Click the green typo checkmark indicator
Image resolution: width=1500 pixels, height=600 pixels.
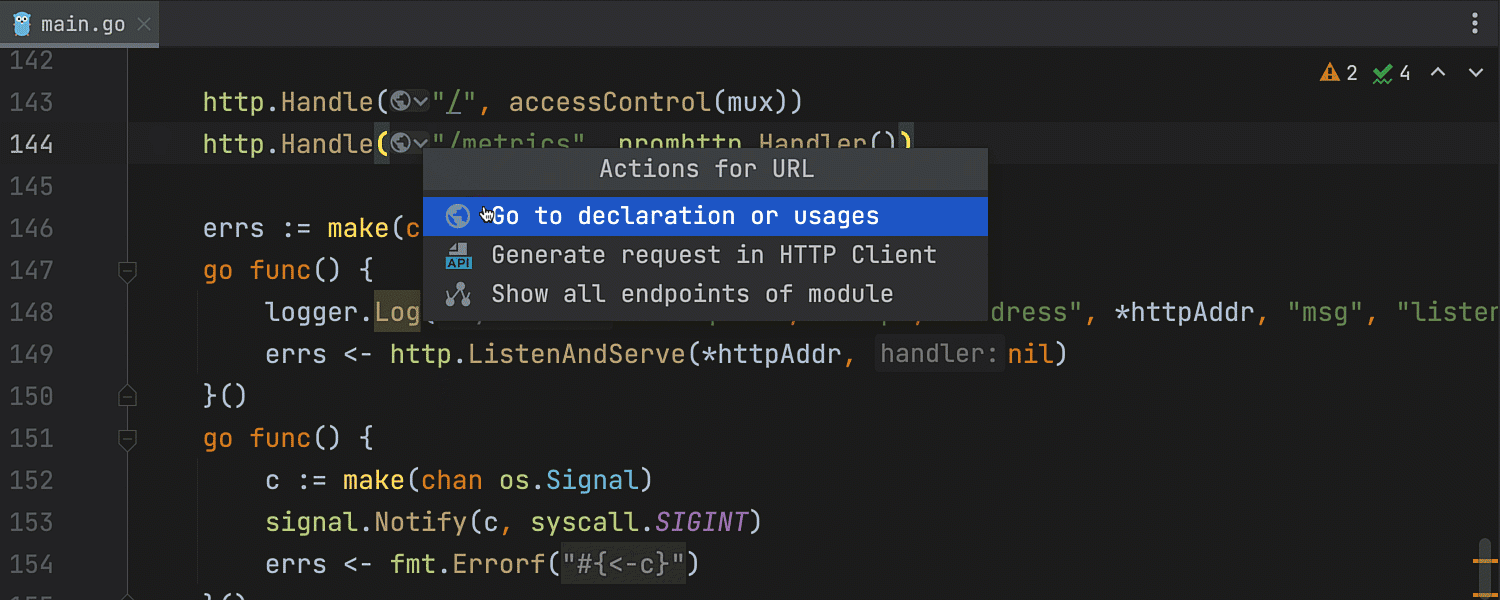coord(1383,73)
